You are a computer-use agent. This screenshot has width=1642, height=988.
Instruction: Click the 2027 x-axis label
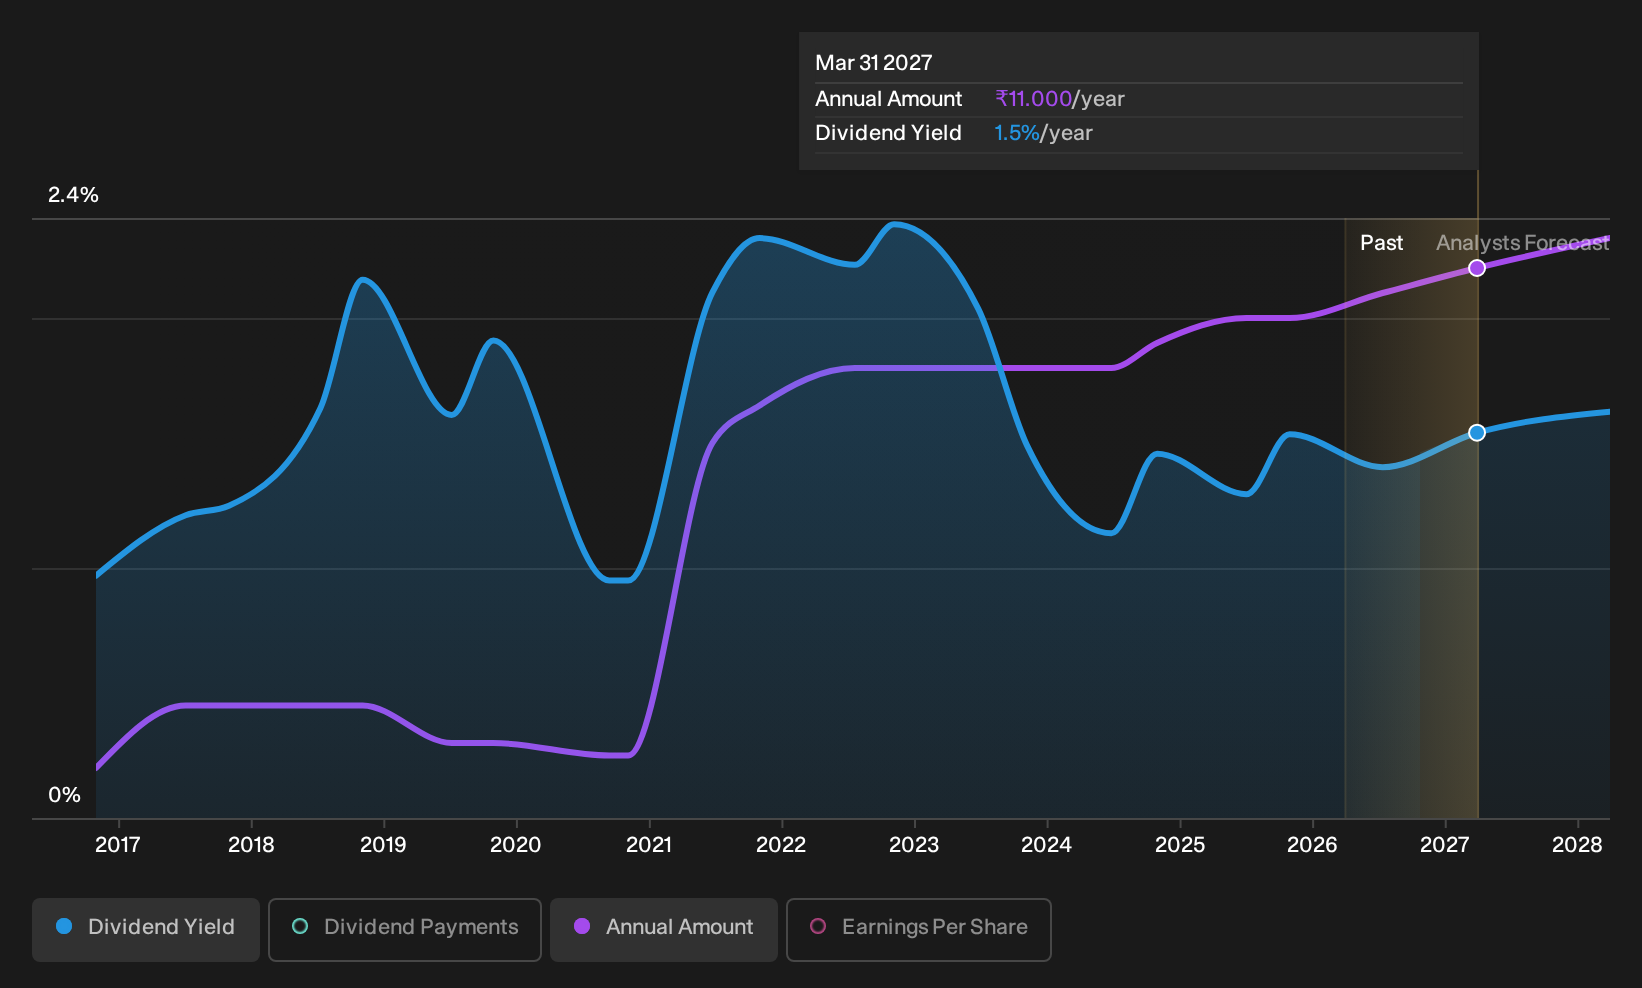point(1445,845)
